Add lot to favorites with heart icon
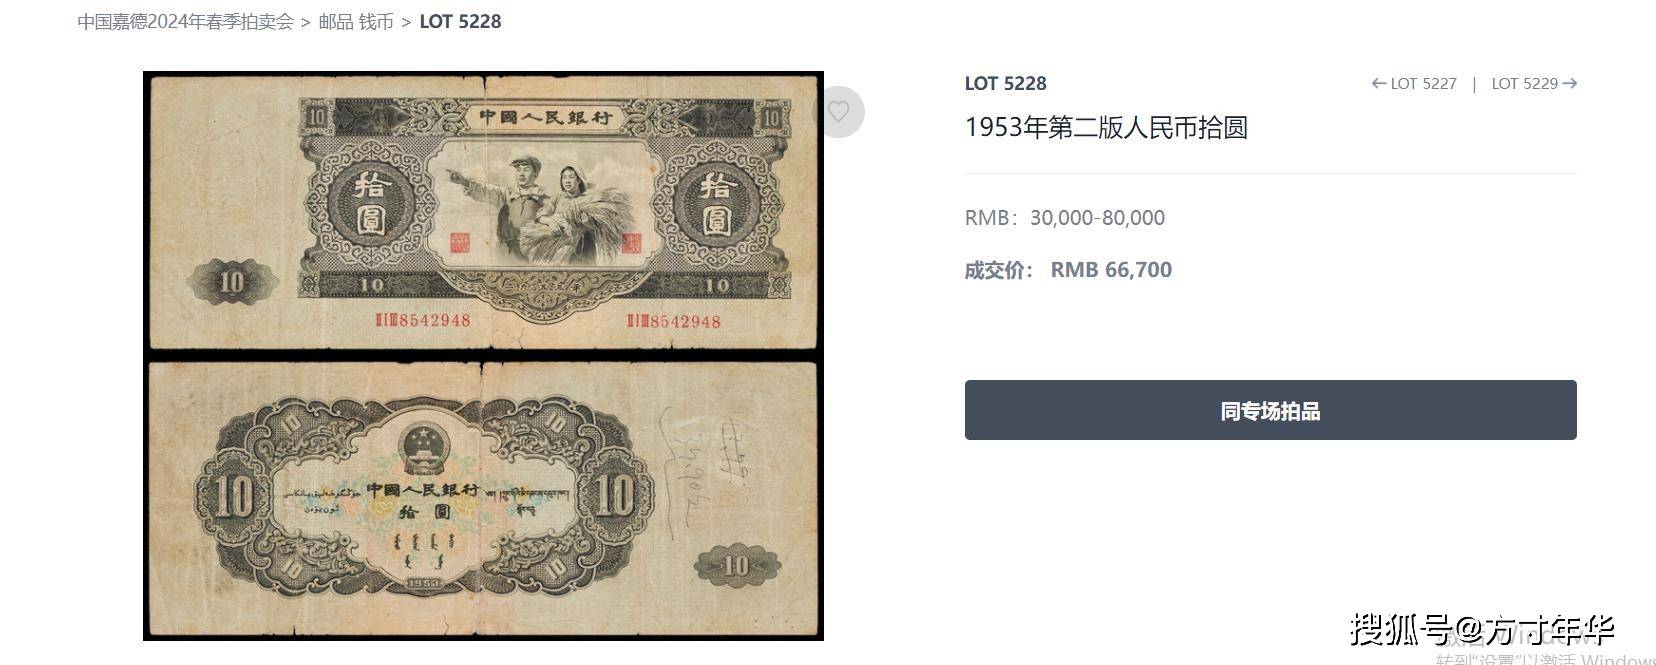 click(x=838, y=112)
